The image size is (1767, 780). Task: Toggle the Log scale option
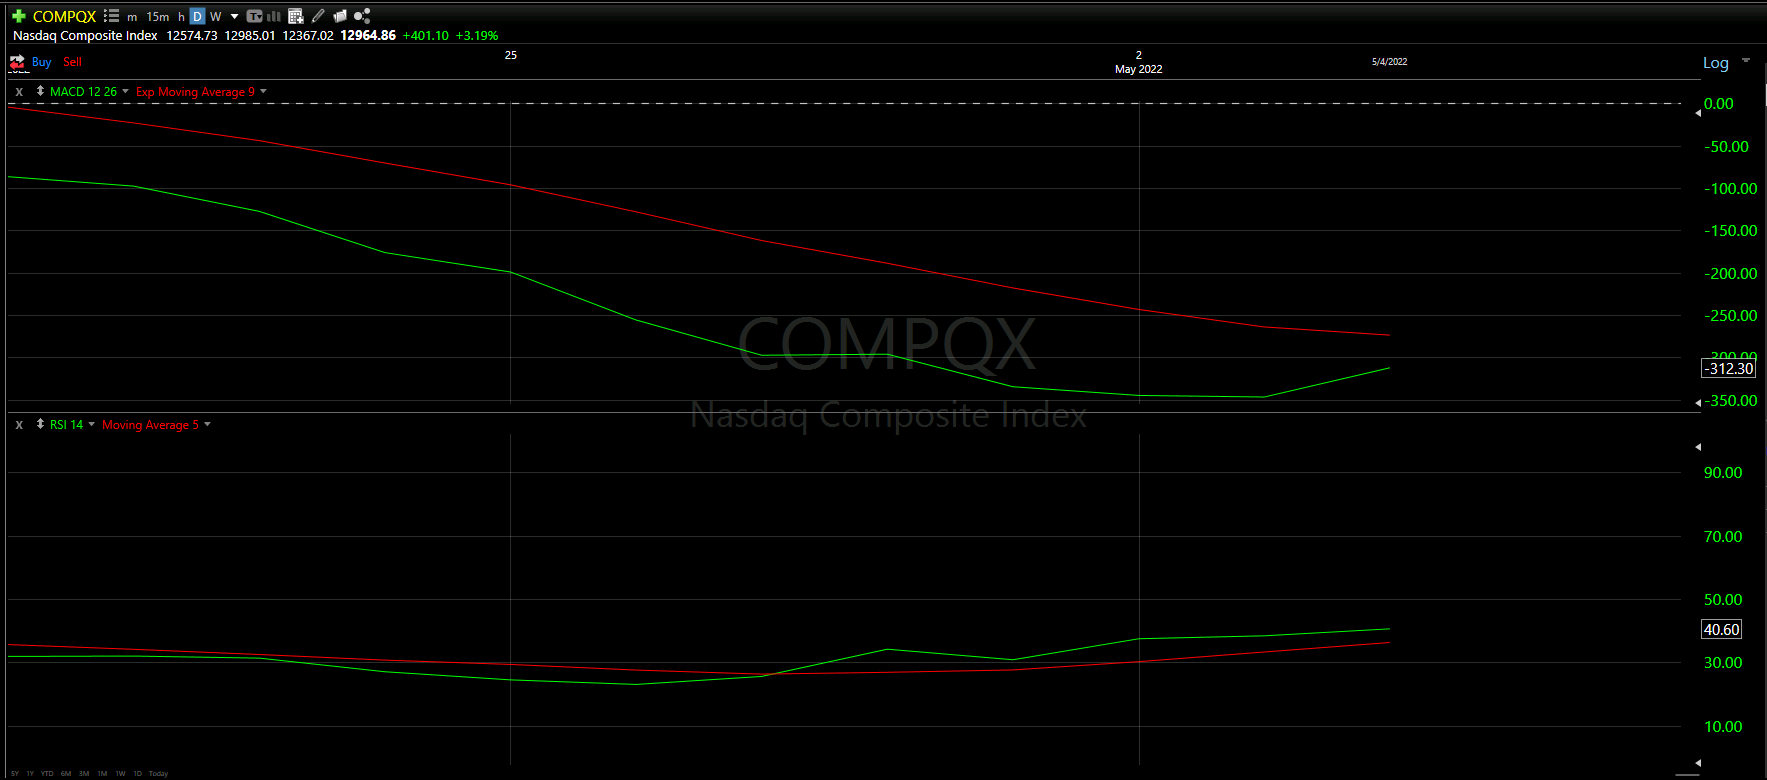click(x=1716, y=63)
